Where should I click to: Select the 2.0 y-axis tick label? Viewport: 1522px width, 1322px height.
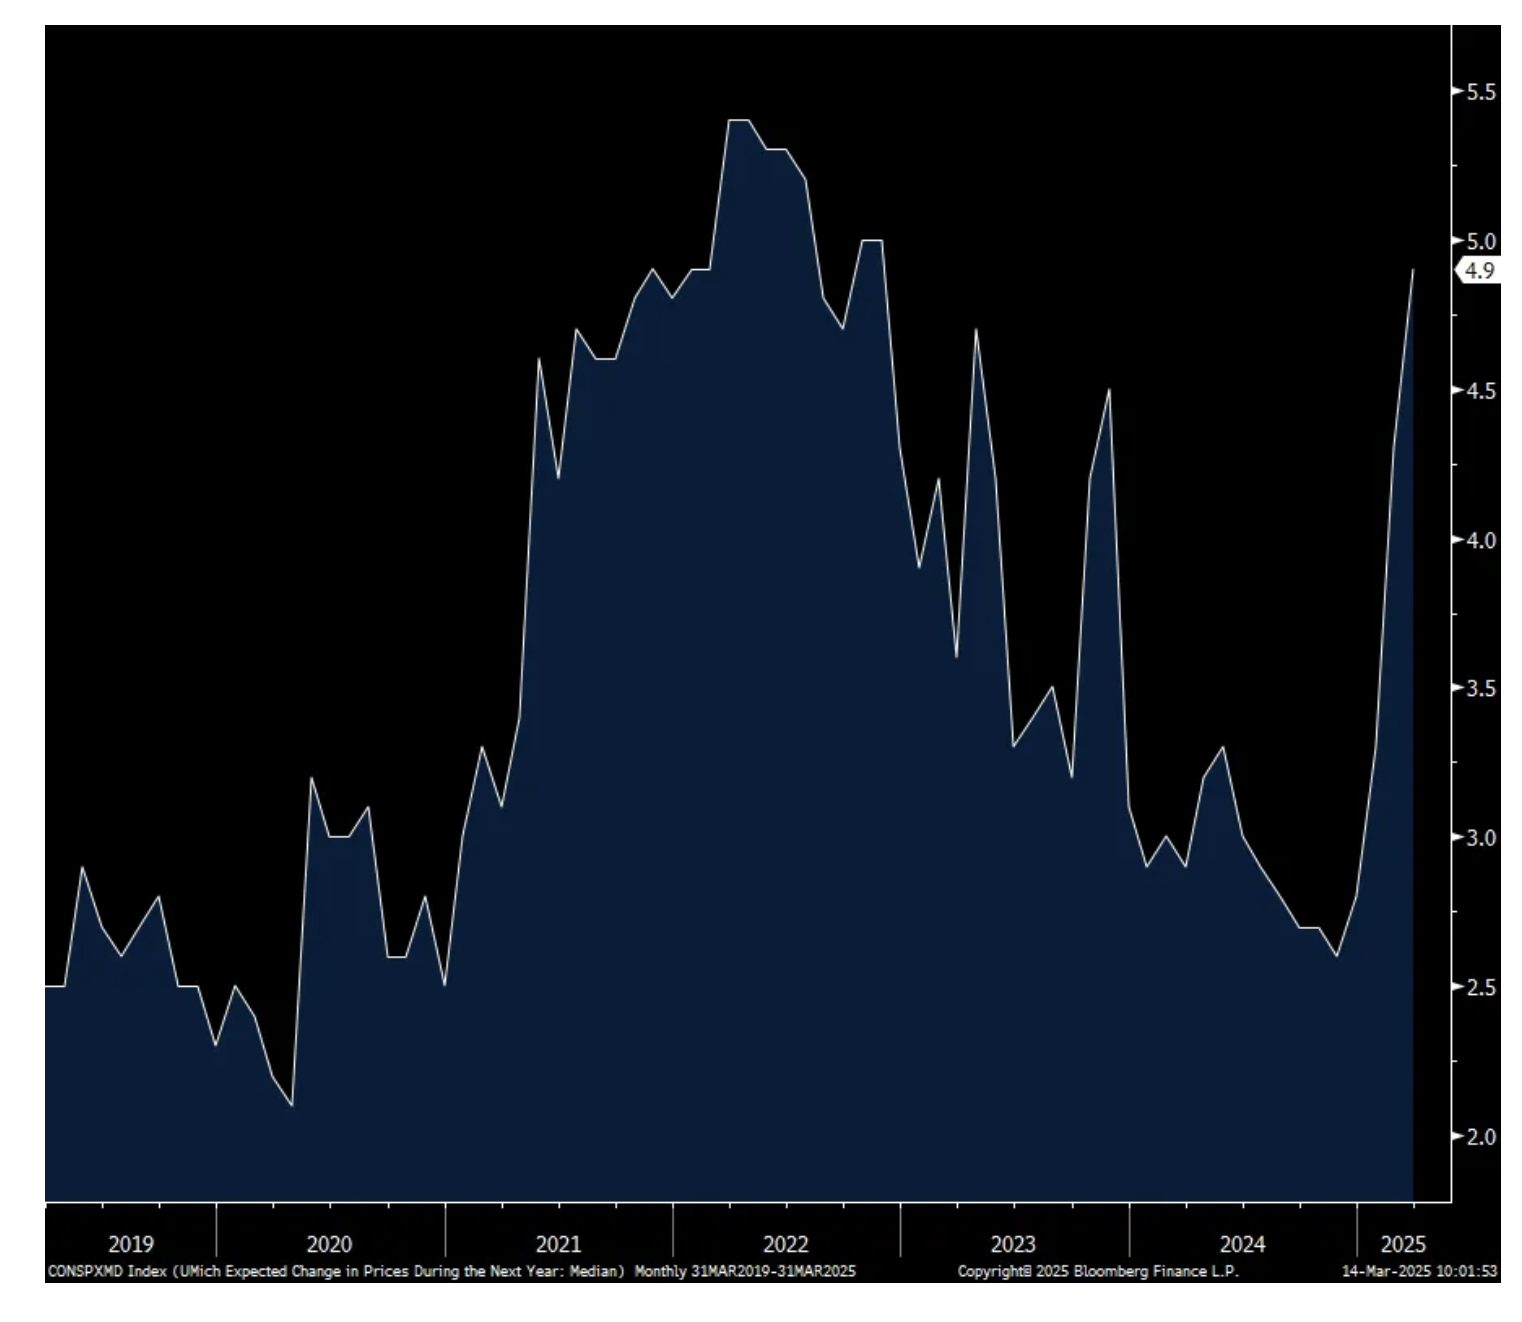coord(1481,1136)
